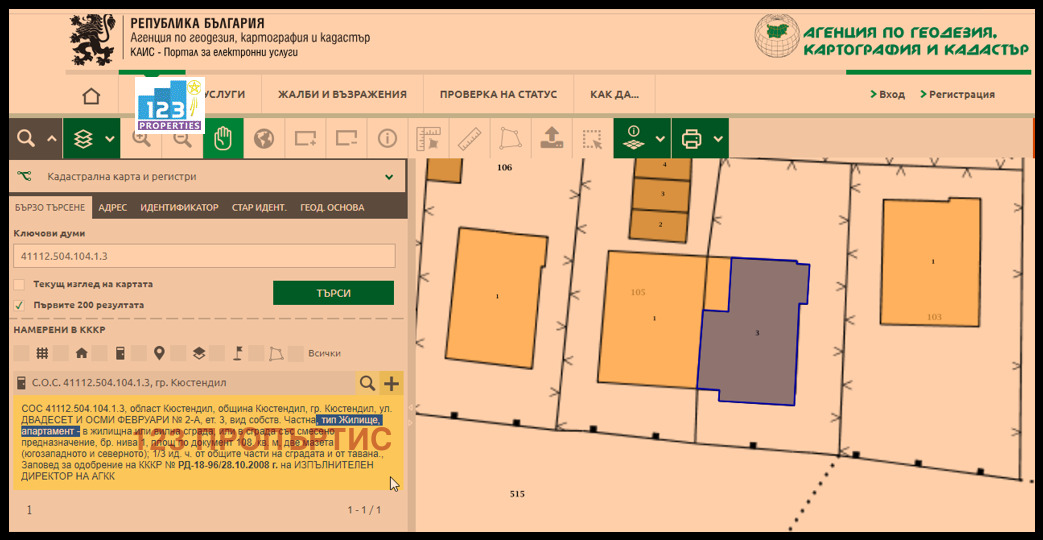1043x540 pixels.
Task: Uncheck 'Първите 200 резултата' checkbox
Action: pyautogui.click(x=19, y=305)
